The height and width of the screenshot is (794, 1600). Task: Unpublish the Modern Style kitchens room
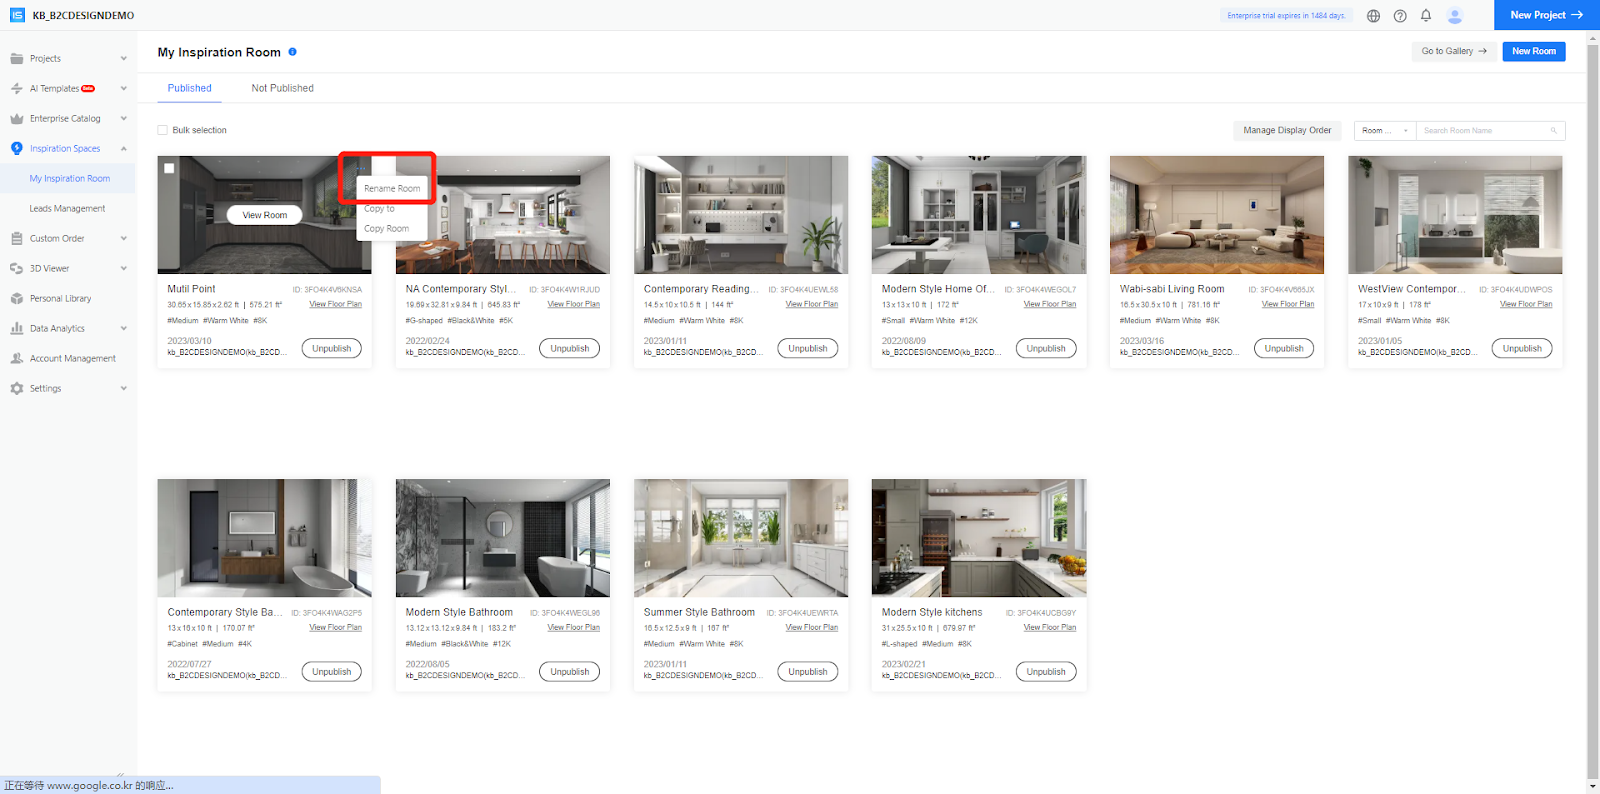pyautogui.click(x=1046, y=672)
